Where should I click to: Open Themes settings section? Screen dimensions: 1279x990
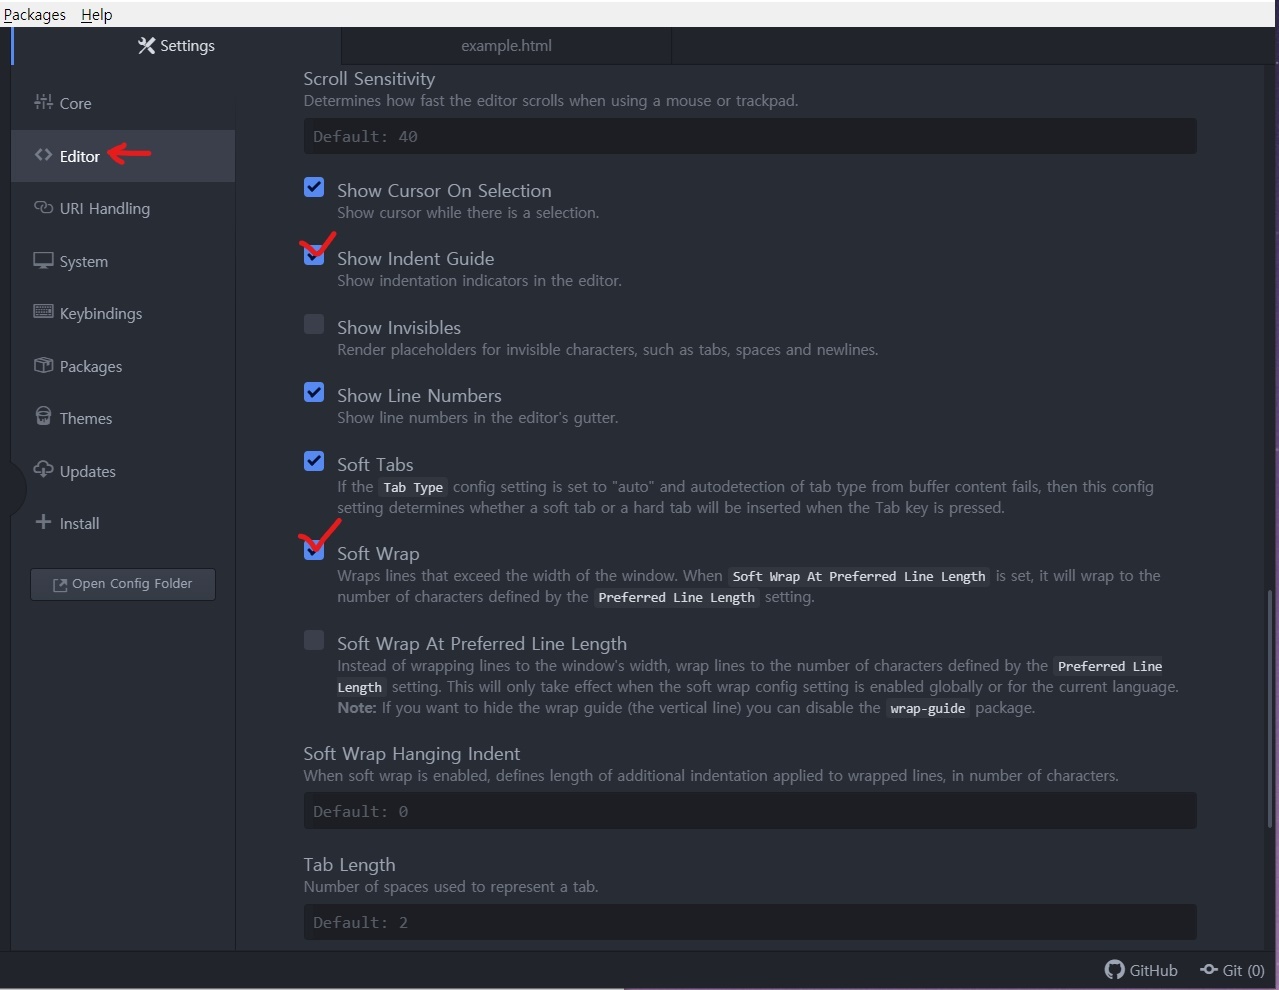point(123,418)
